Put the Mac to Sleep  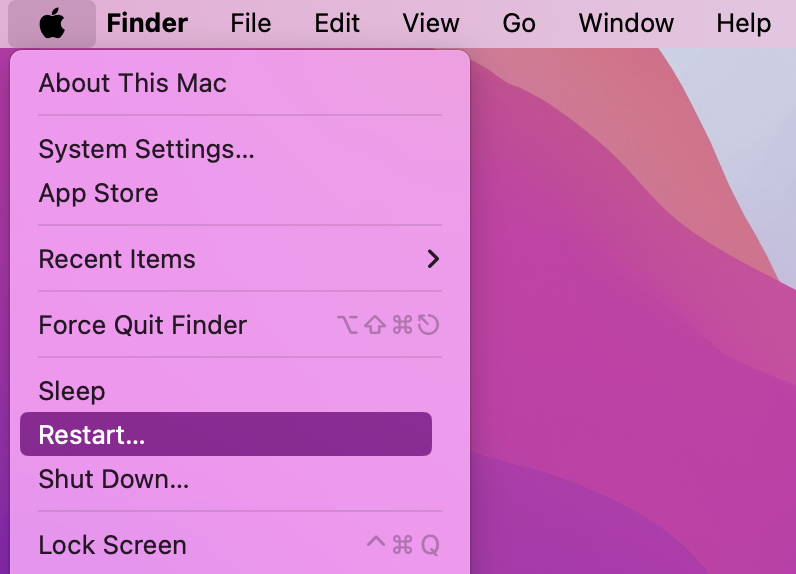tap(240, 391)
